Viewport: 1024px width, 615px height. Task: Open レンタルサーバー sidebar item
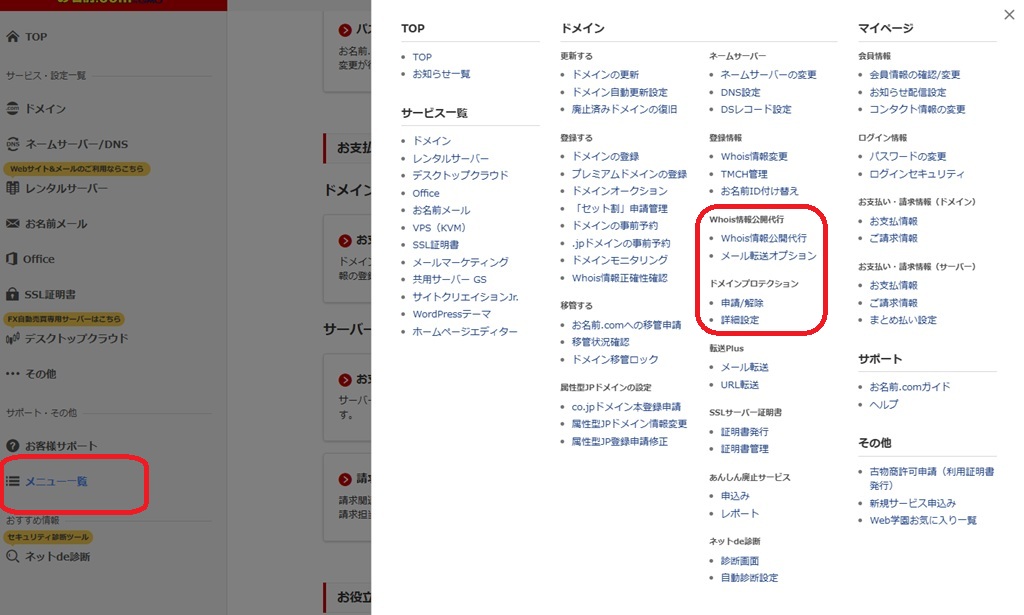tap(66, 188)
